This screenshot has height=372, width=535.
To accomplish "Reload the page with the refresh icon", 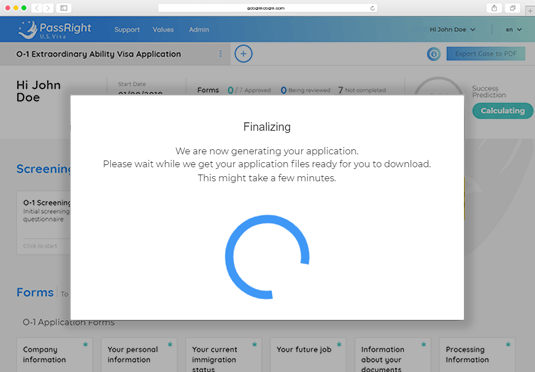I will [372, 8].
